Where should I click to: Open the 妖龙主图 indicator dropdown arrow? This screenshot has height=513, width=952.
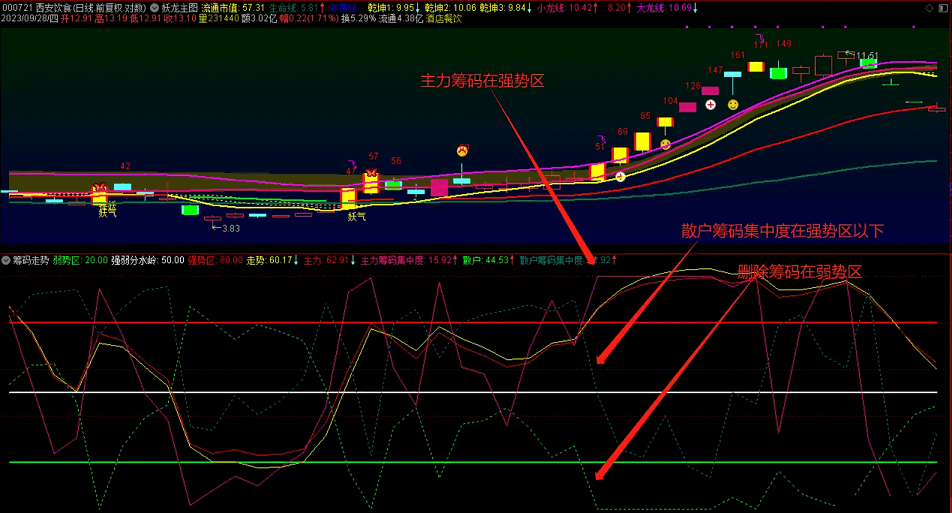(154, 8)
